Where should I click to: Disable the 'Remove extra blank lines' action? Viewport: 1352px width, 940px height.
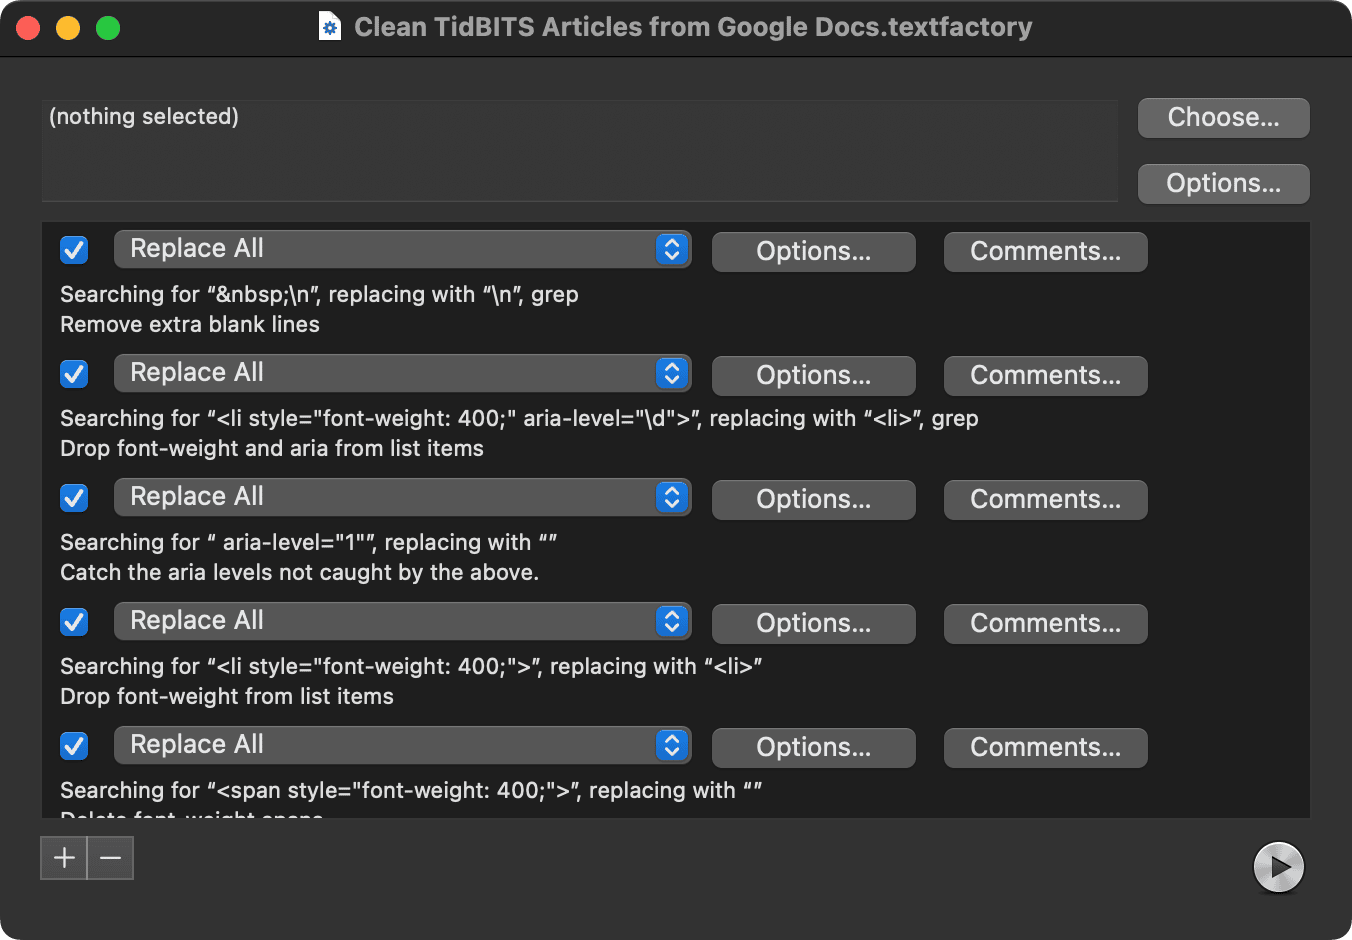(73, 250)
